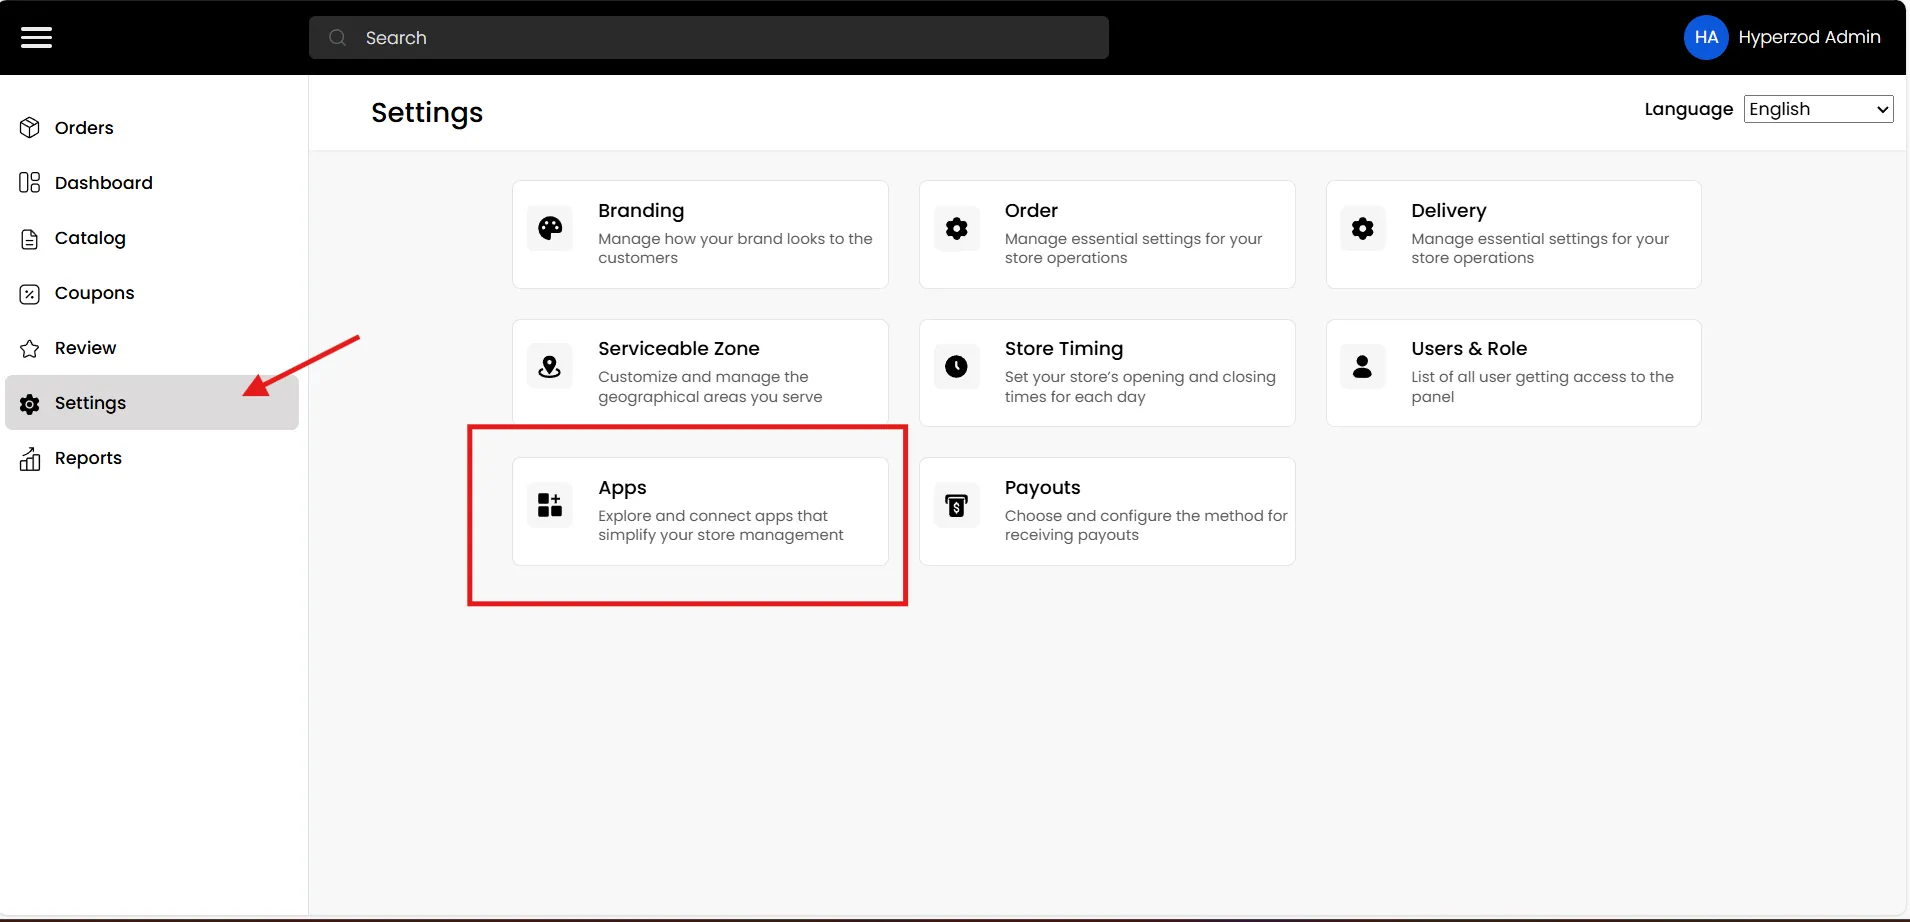Viewport: 1910px width, 922px height.
Task: Click the Apps grid-plus icon
Action: [x=550, y=505]
